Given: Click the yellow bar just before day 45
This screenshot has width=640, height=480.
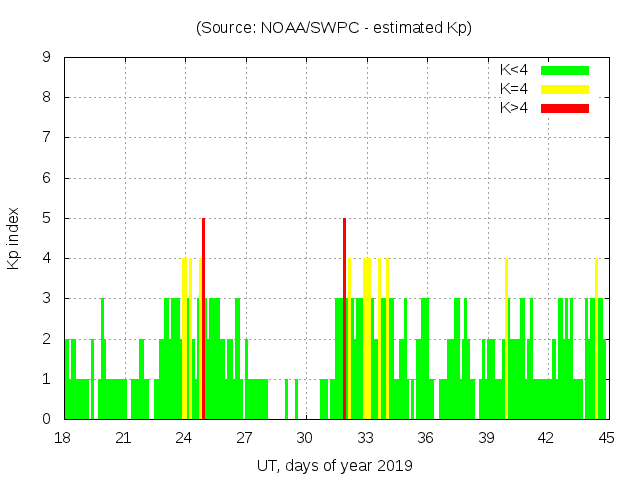Looking at the screenshot, I should [596, 338].
